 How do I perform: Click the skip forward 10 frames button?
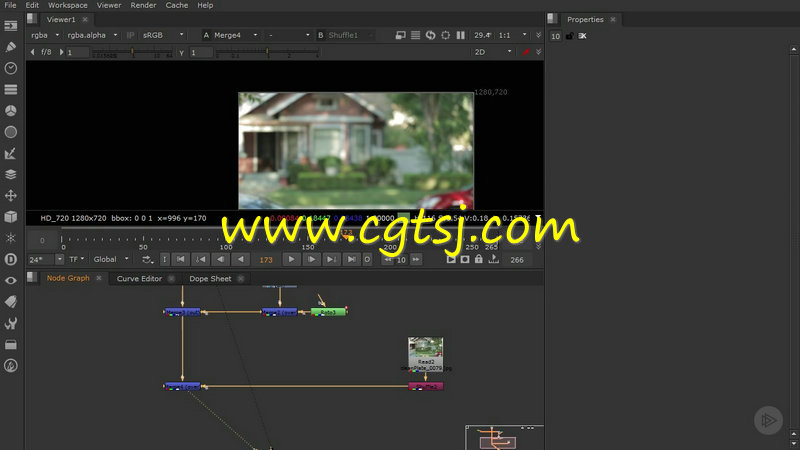pyautogui.click(x=416, y=260)
